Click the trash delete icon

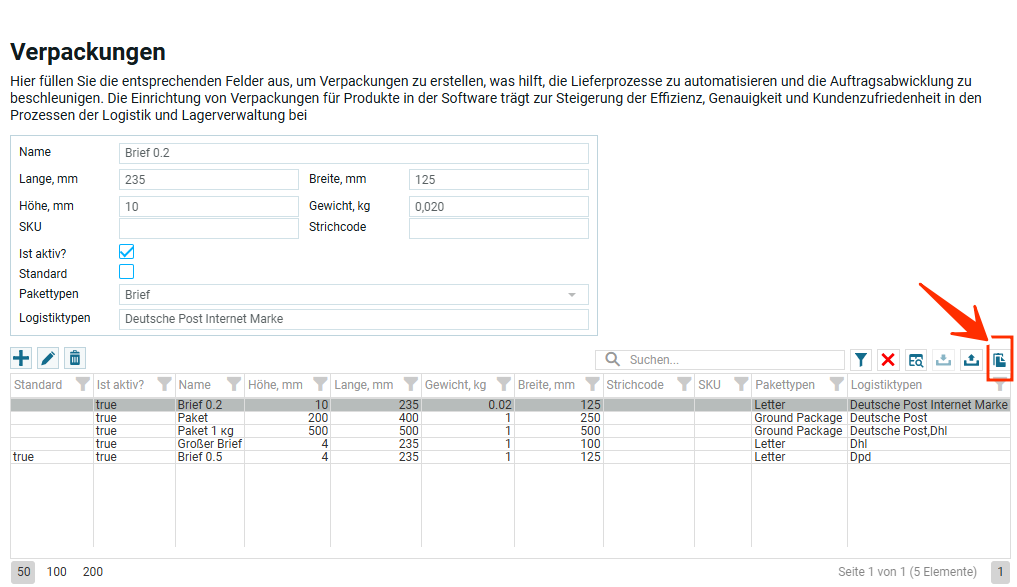[x=75, y=358]
